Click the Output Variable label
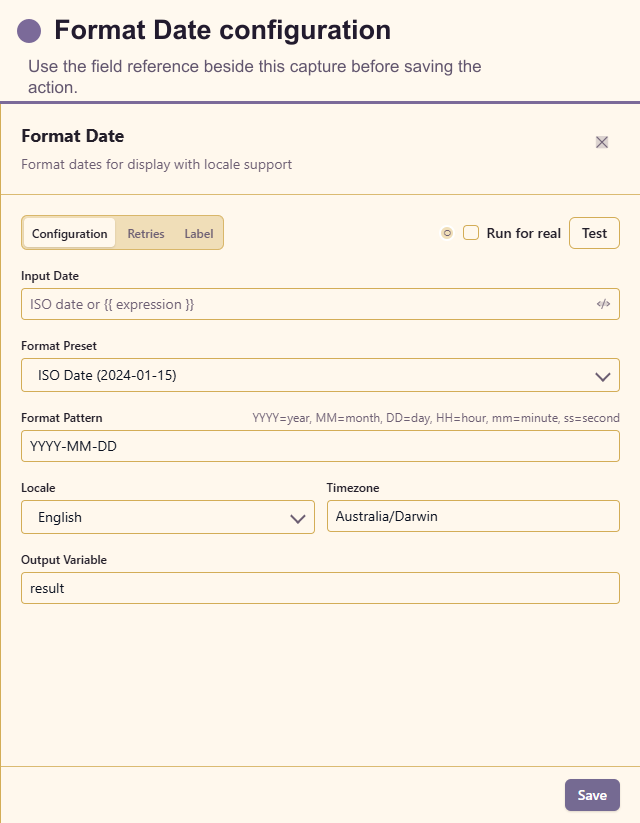Image resolution: width=640 pixels, height=823 pixels. pos(64,560)
